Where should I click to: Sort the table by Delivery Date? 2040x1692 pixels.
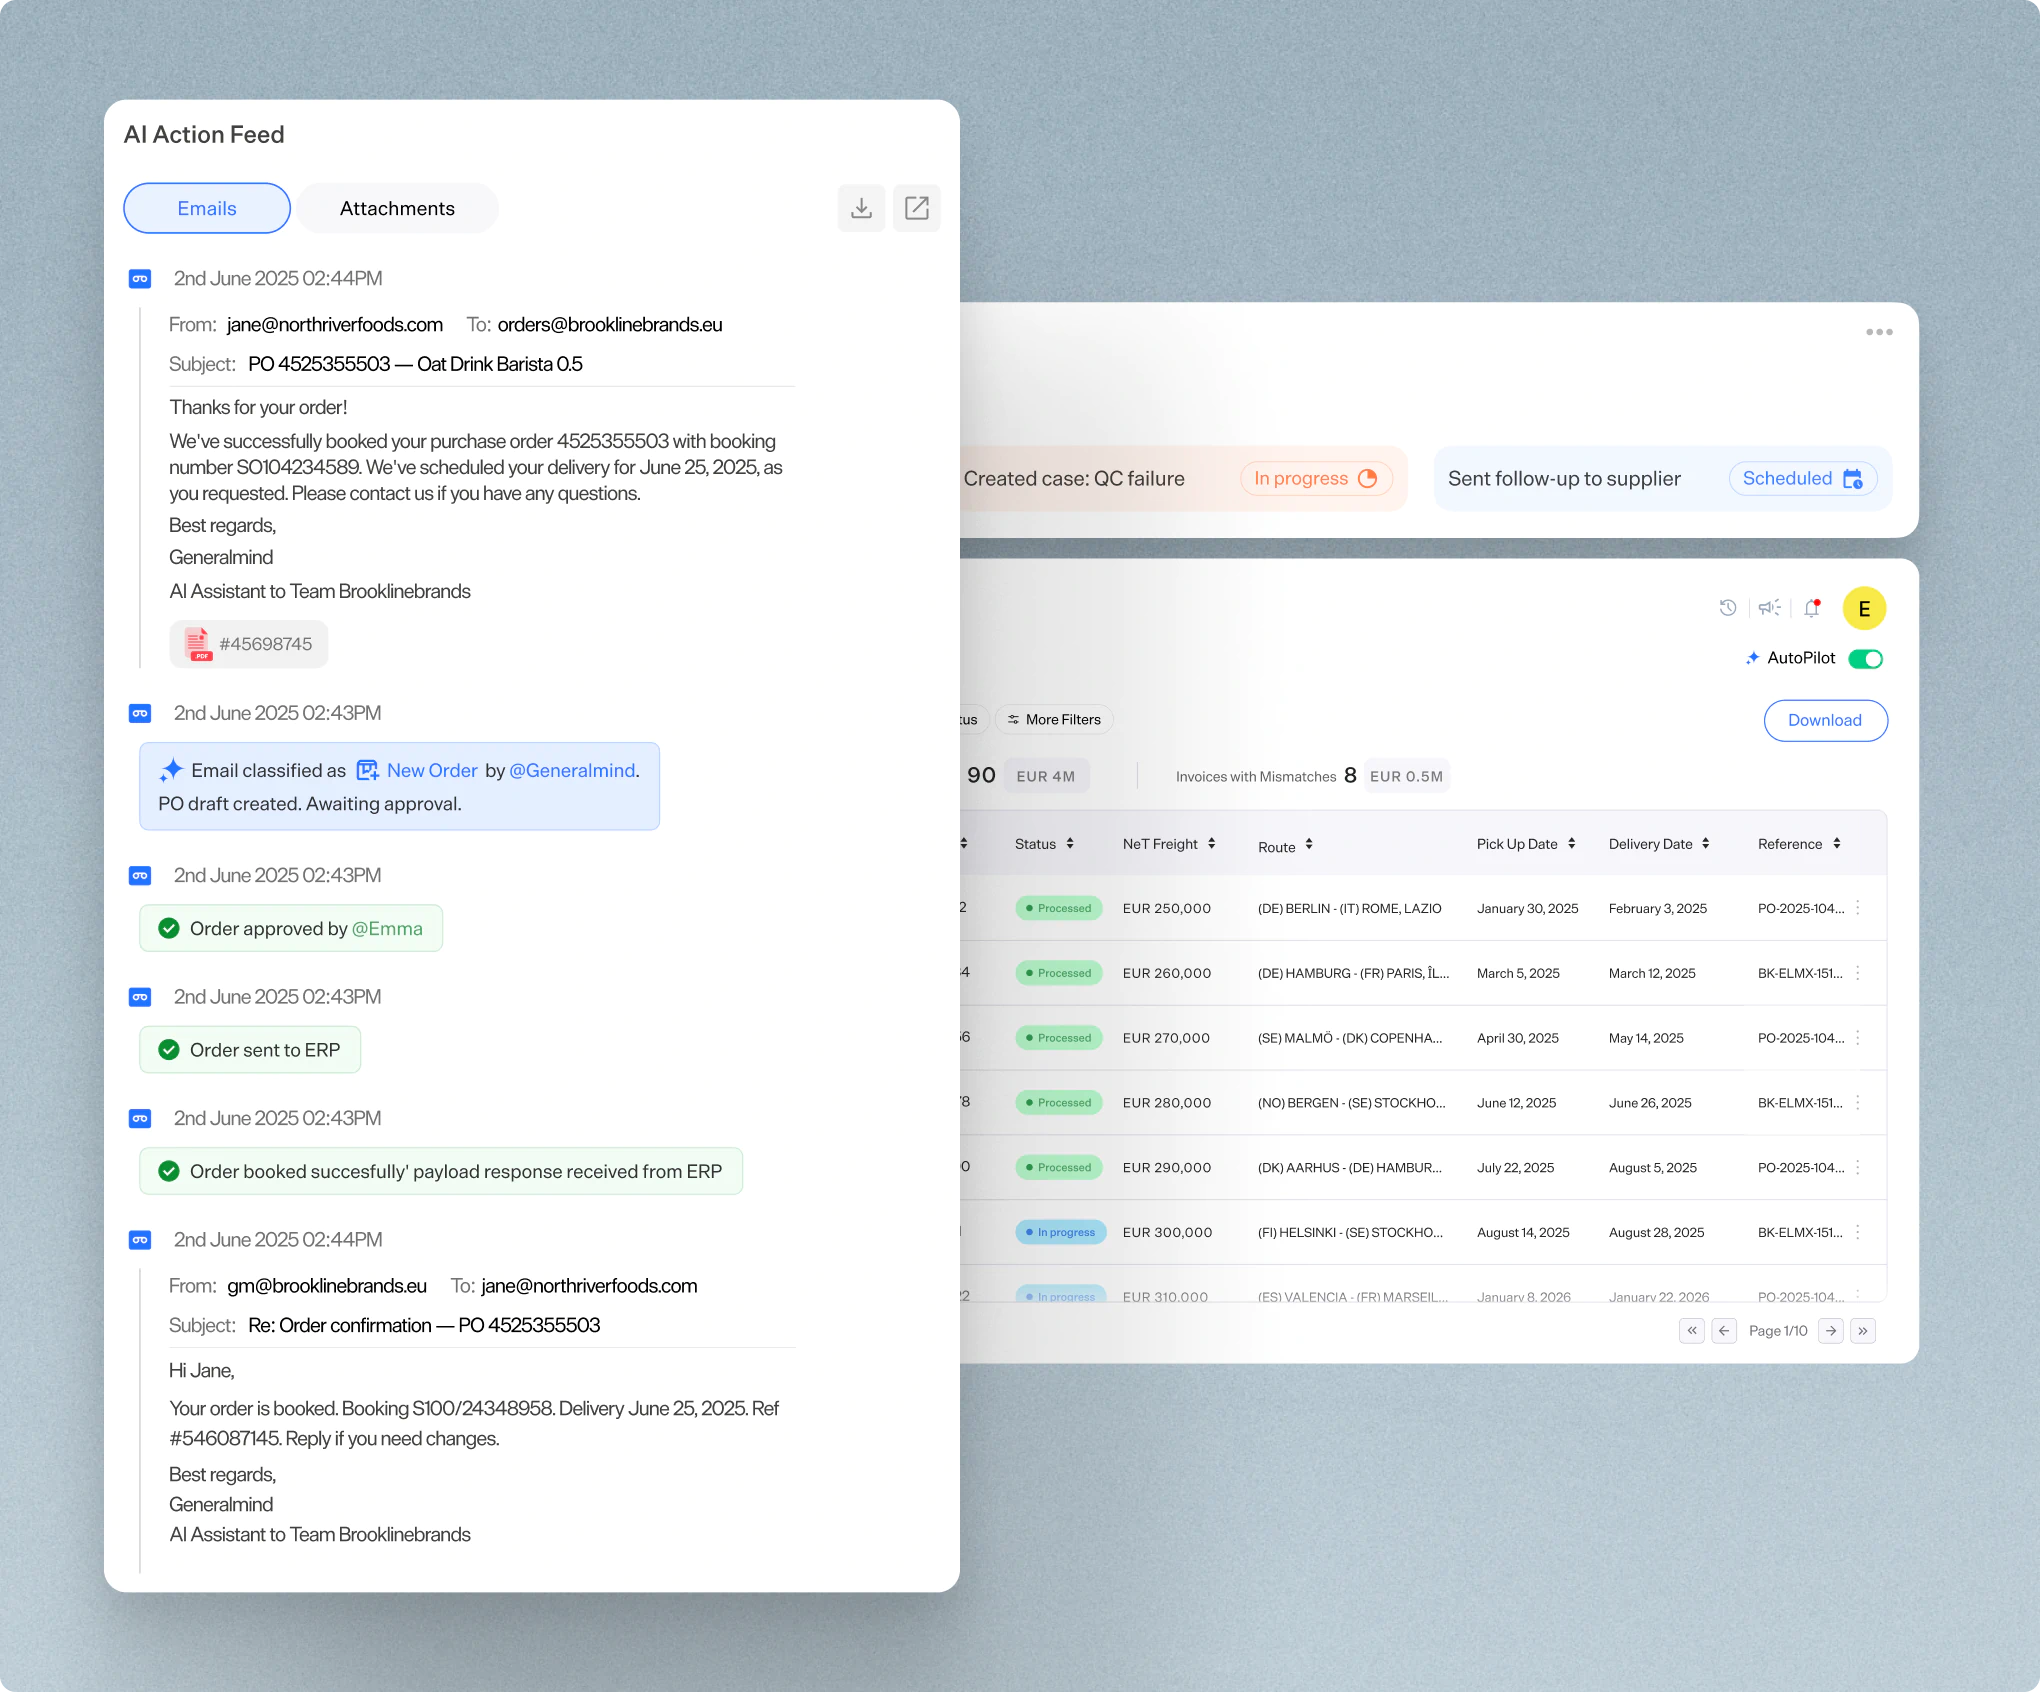[1658, 843]
